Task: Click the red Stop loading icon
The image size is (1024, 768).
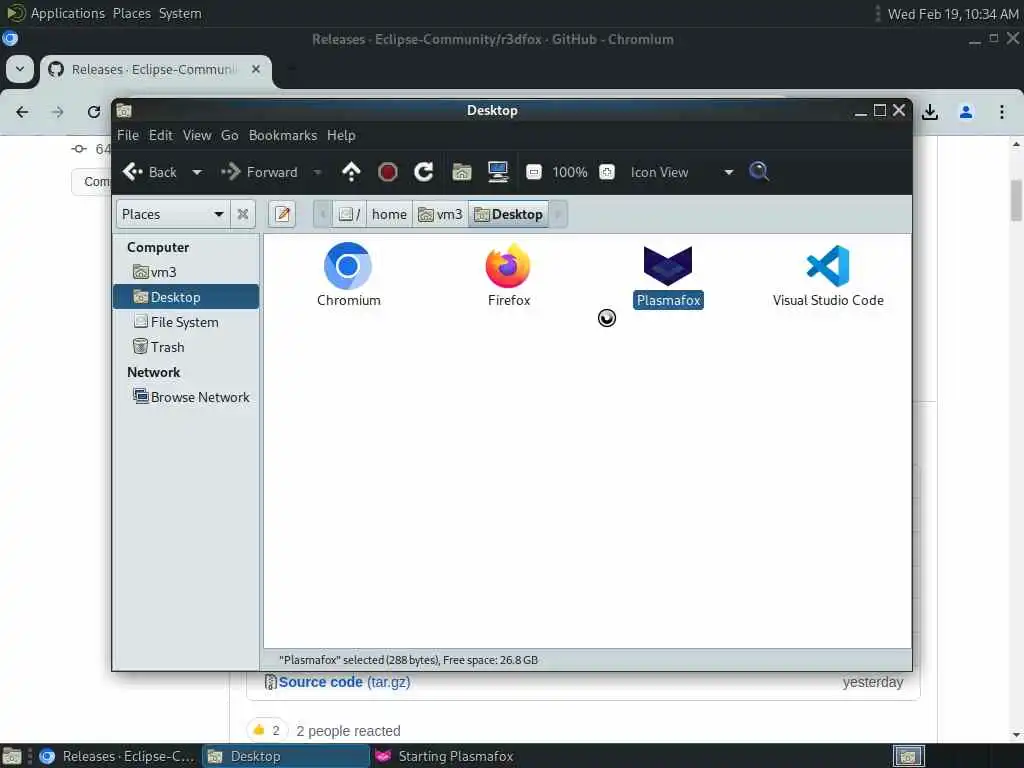Action: pos(388,172)
